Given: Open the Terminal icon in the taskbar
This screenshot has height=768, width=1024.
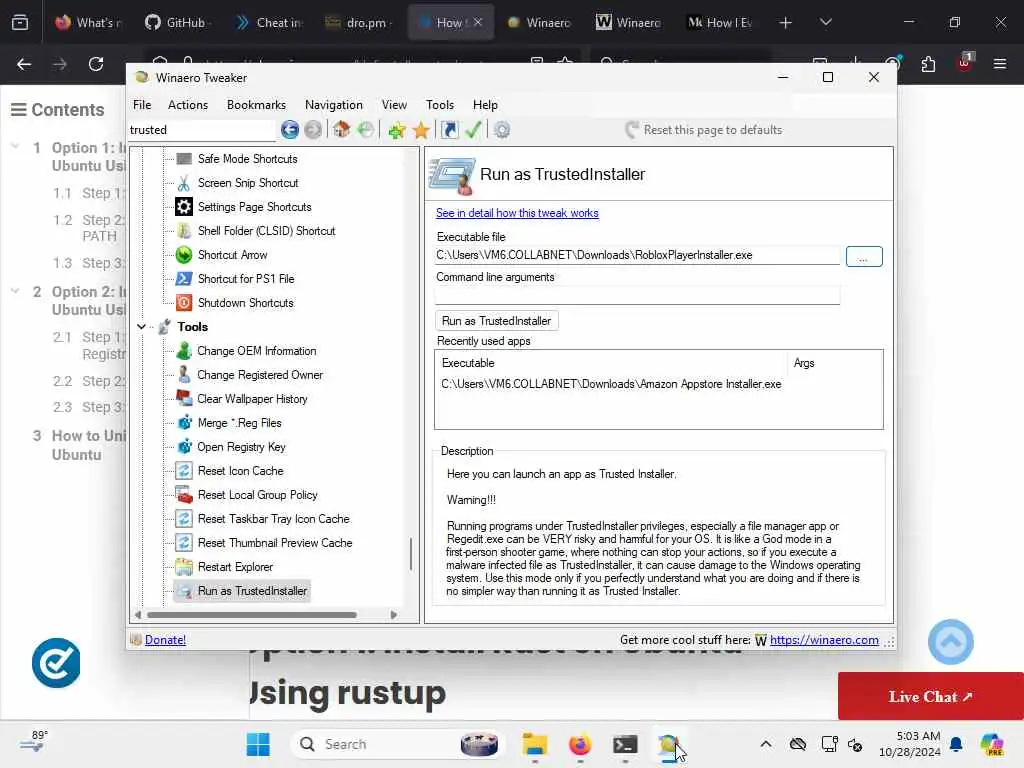Looking at the screenshot, I should 625,744.
